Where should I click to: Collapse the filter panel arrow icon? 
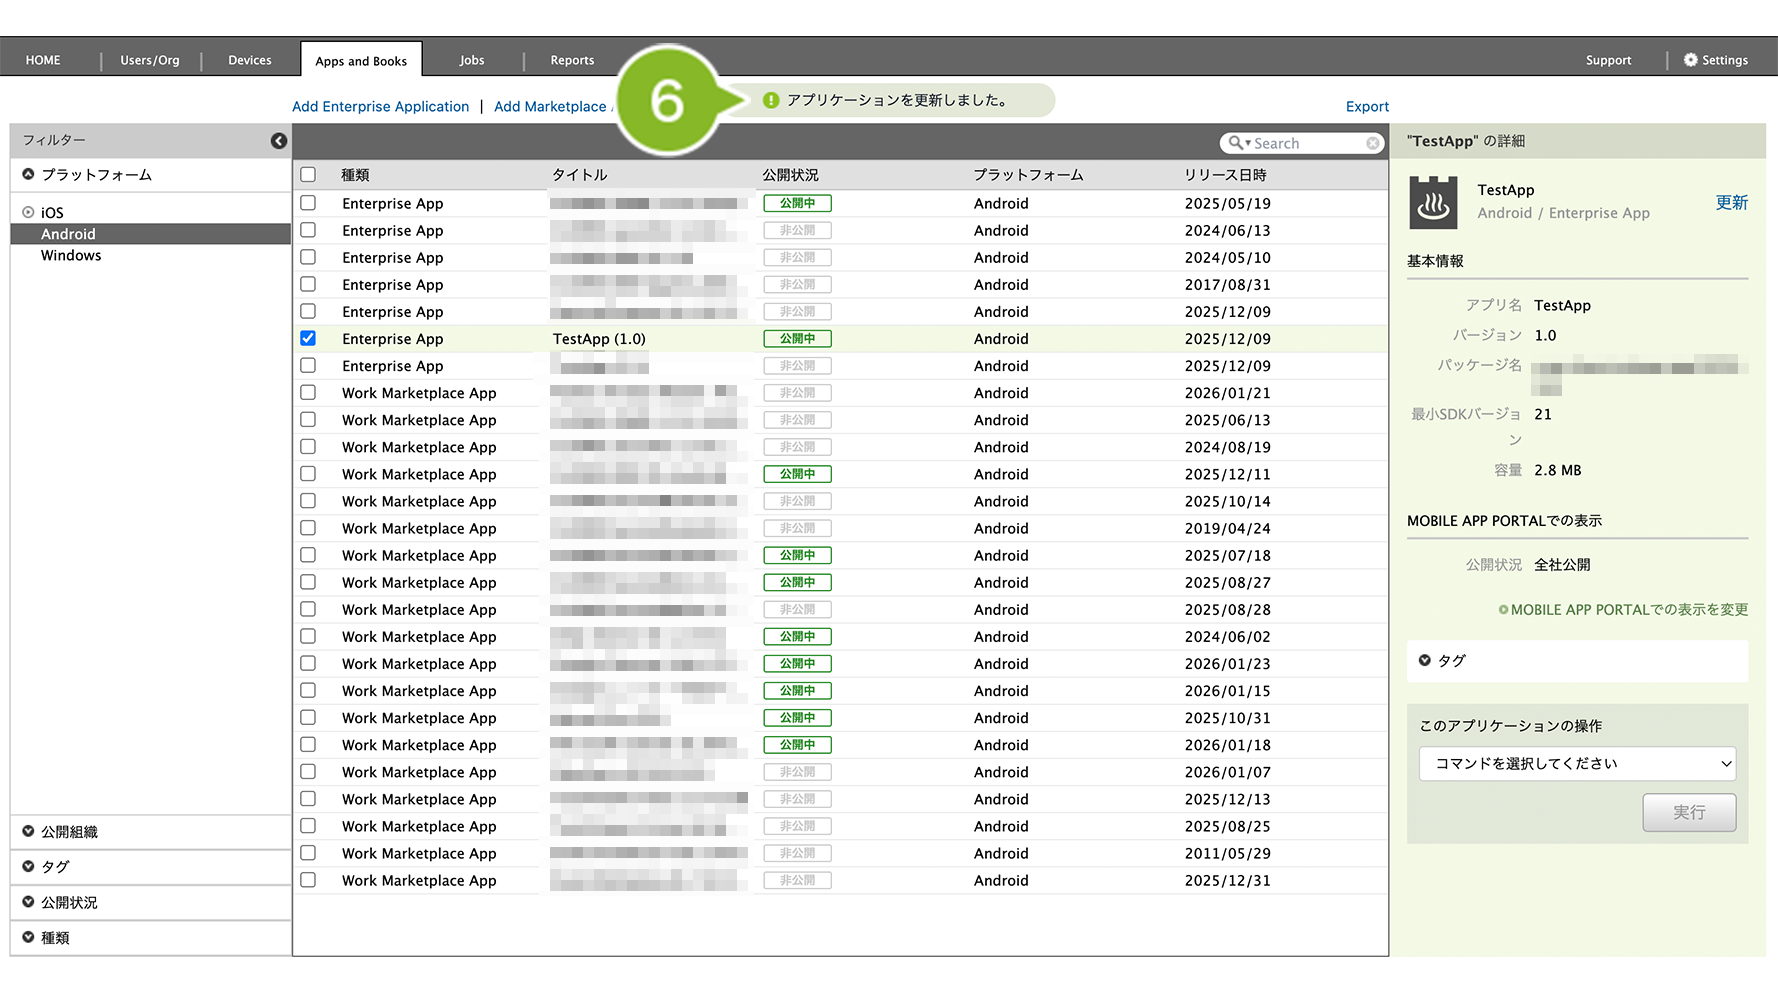[279, 141]
